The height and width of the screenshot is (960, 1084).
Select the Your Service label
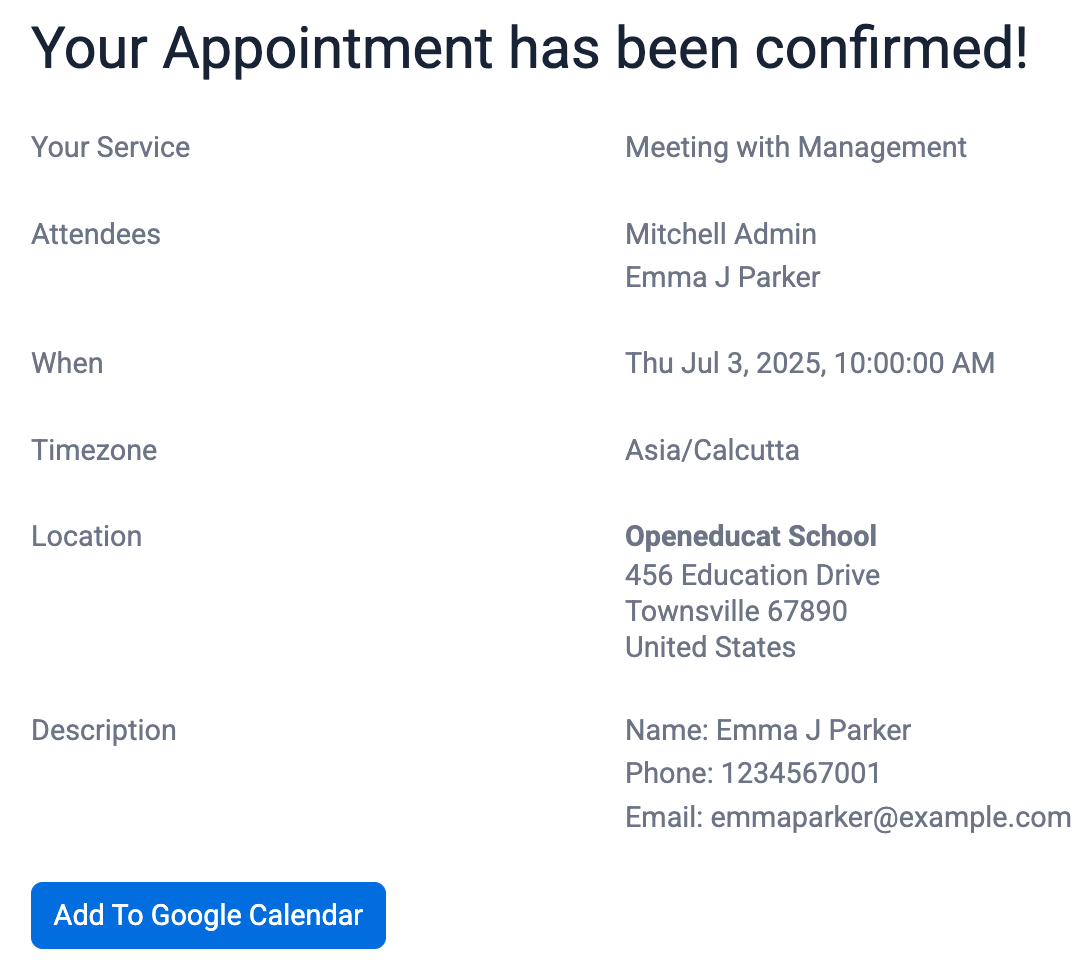point(110,147)
